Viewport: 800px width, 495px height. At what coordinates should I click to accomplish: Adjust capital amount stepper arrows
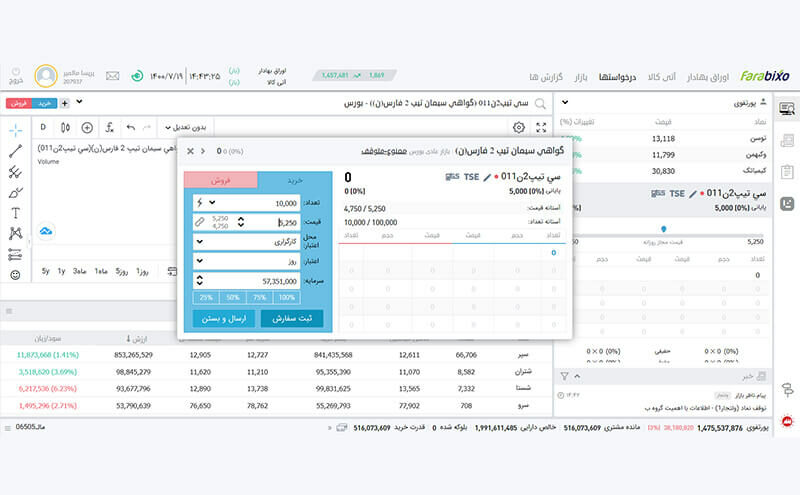pos(199,281)
